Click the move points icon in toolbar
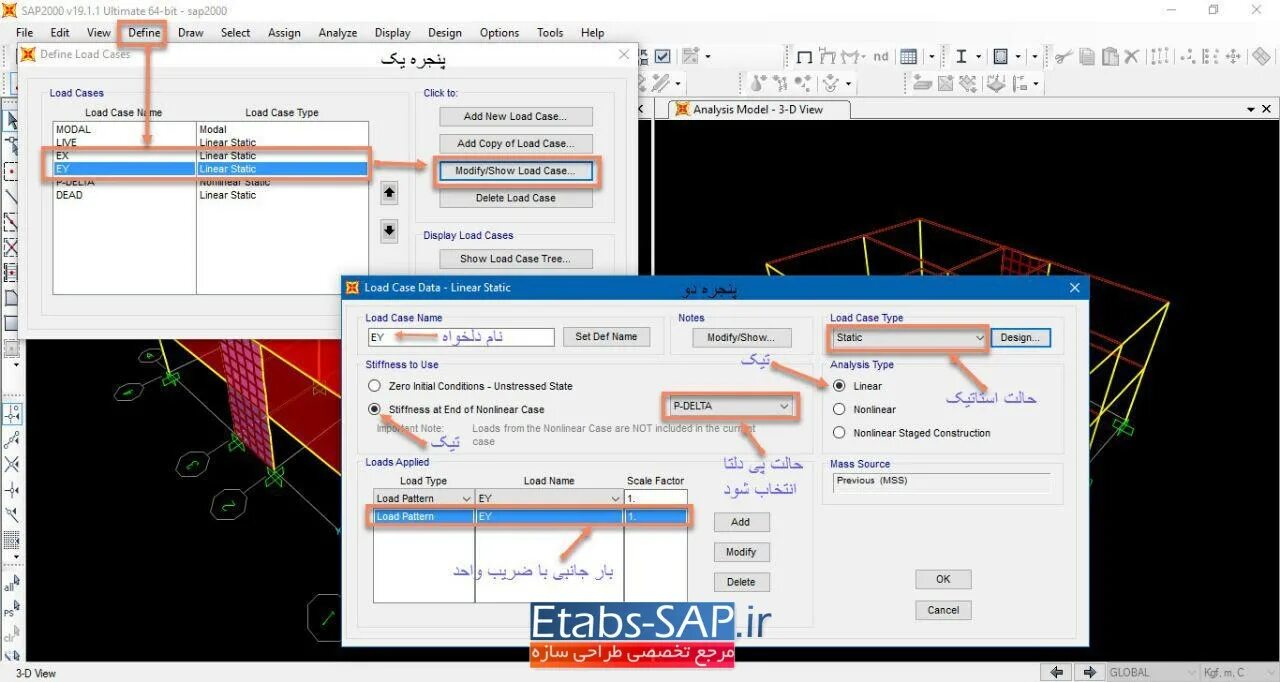Screen dimensions: 1280x682 pos(1233,57)
